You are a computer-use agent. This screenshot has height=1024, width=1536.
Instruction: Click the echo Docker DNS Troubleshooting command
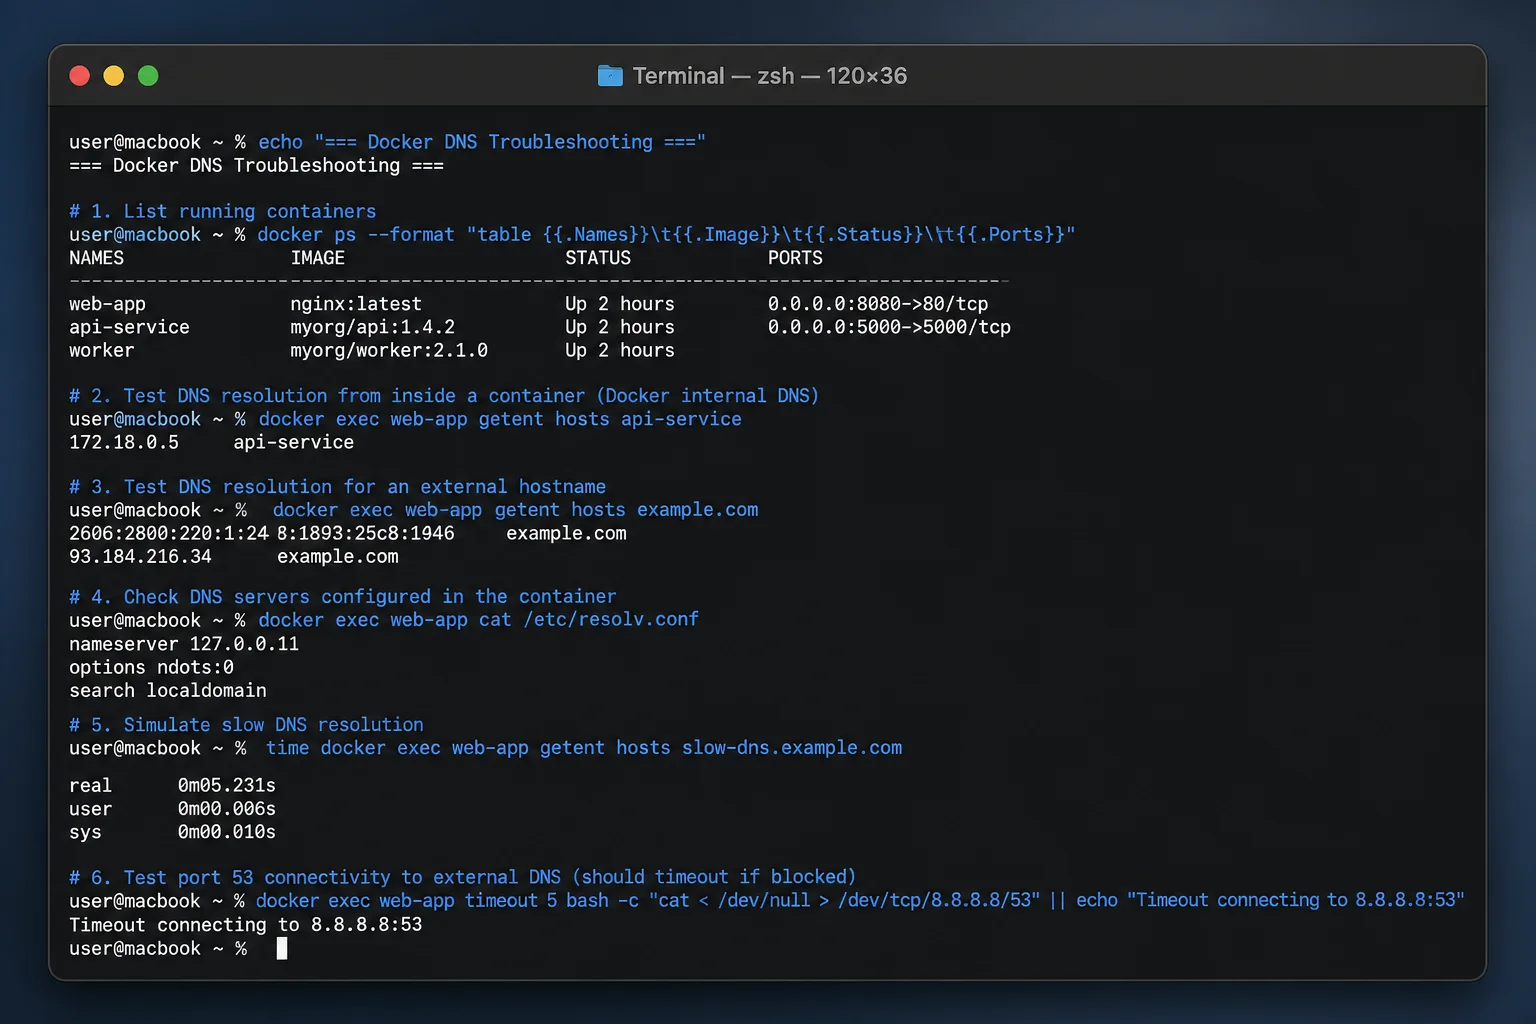482,142
